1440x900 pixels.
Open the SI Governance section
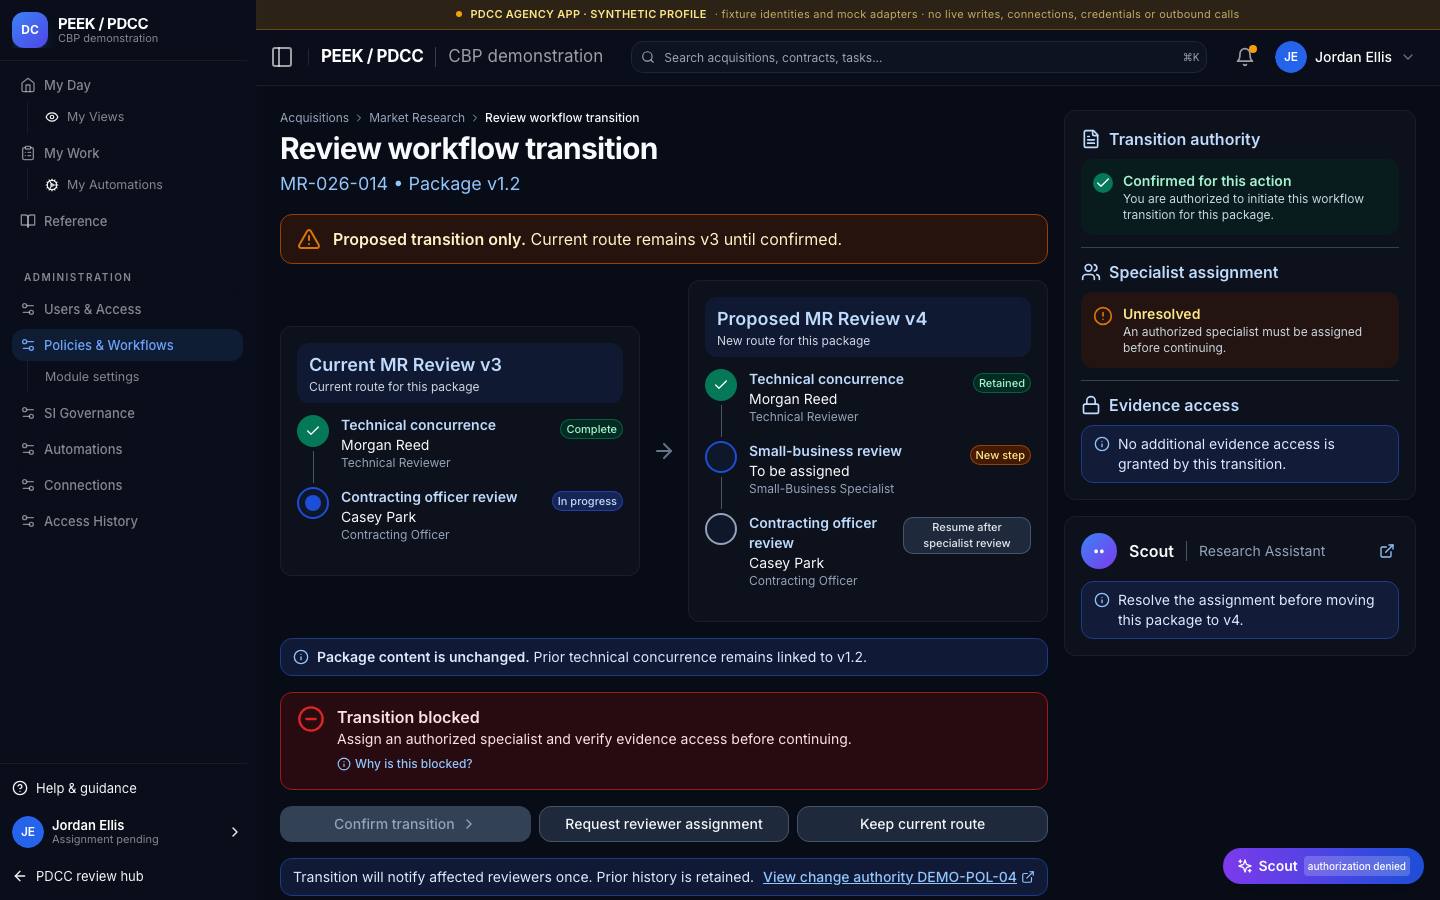pyautogui.click(x=128, y=413)
